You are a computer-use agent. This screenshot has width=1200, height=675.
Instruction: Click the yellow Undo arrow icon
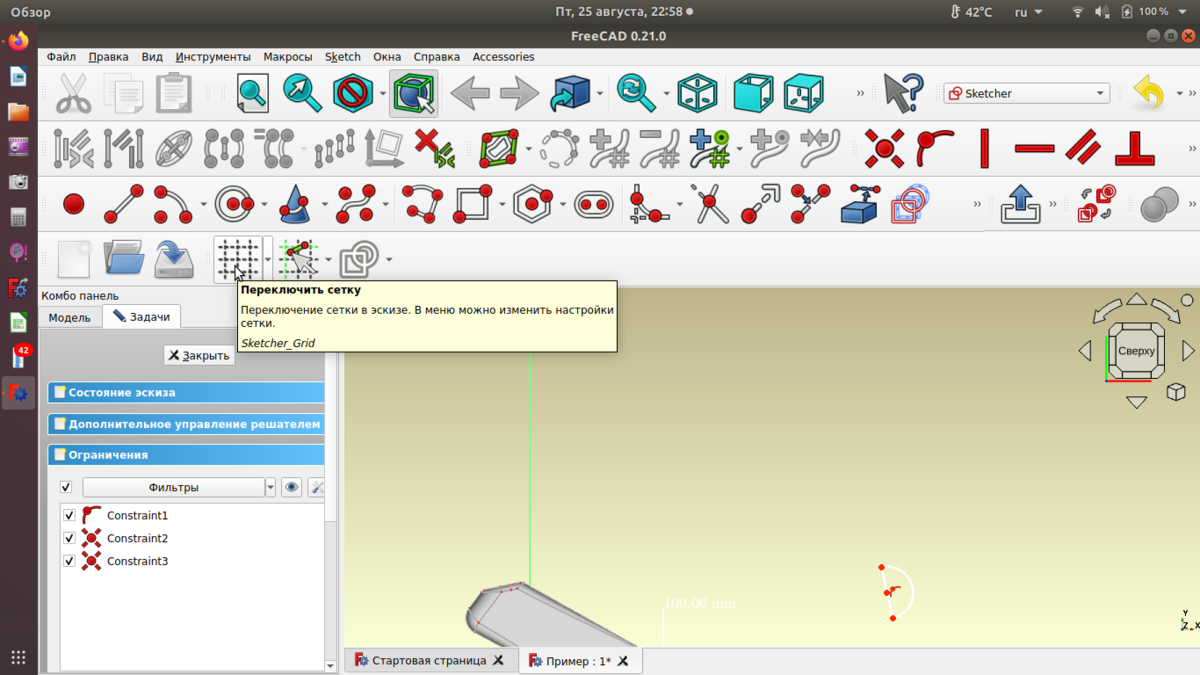pos(1149,94)
